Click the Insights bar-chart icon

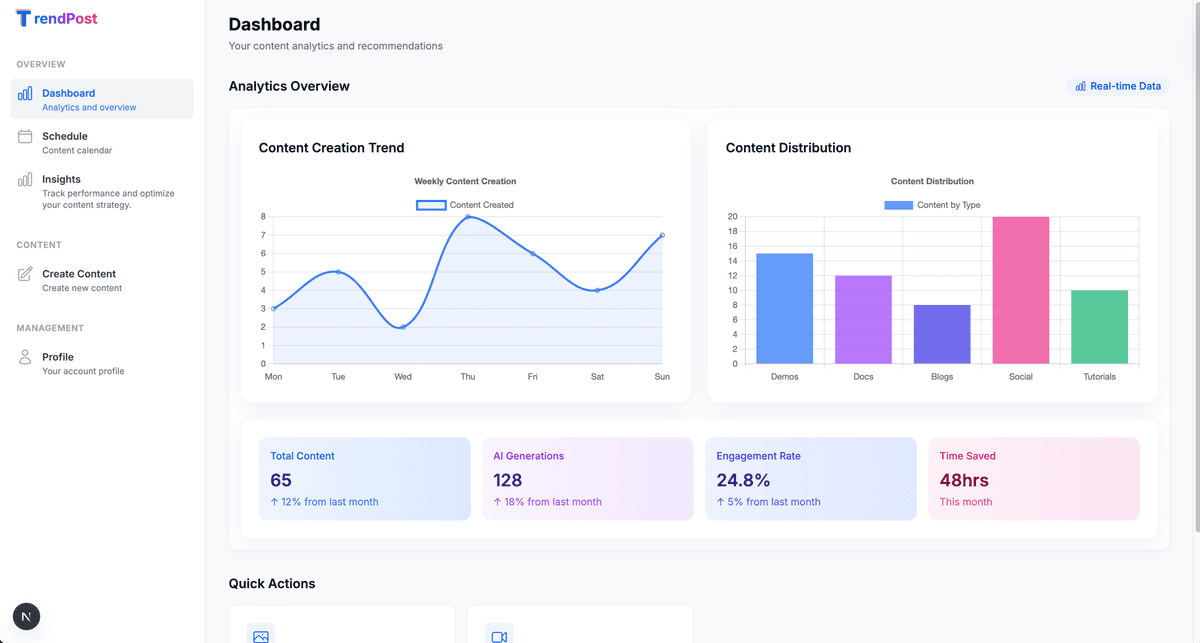[x=24, y=180]
